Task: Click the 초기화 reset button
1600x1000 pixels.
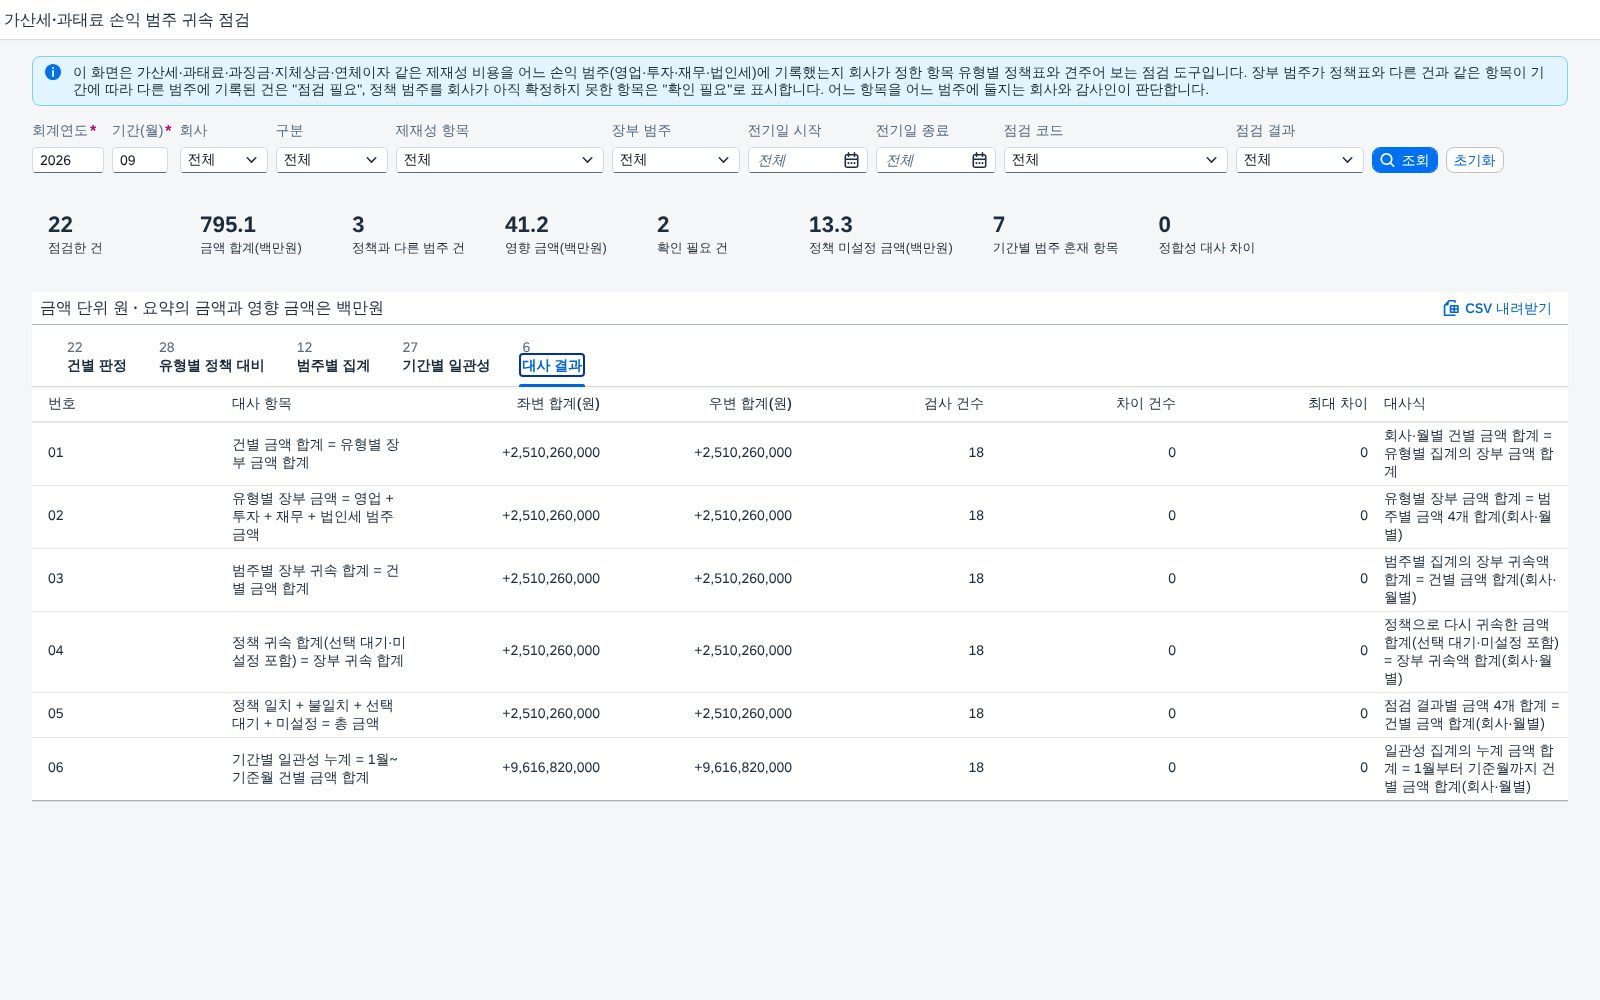Action: [1474, 160]
